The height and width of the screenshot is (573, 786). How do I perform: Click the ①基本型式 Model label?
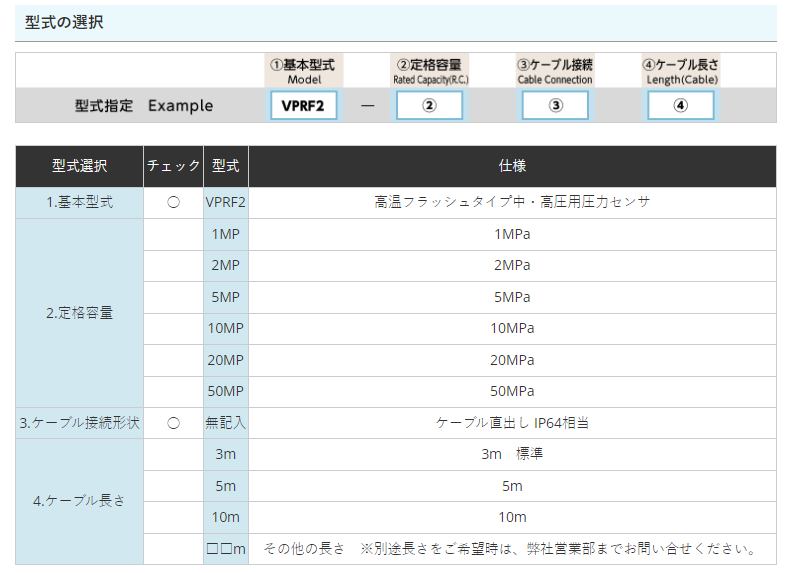click(x=303, y=71)
